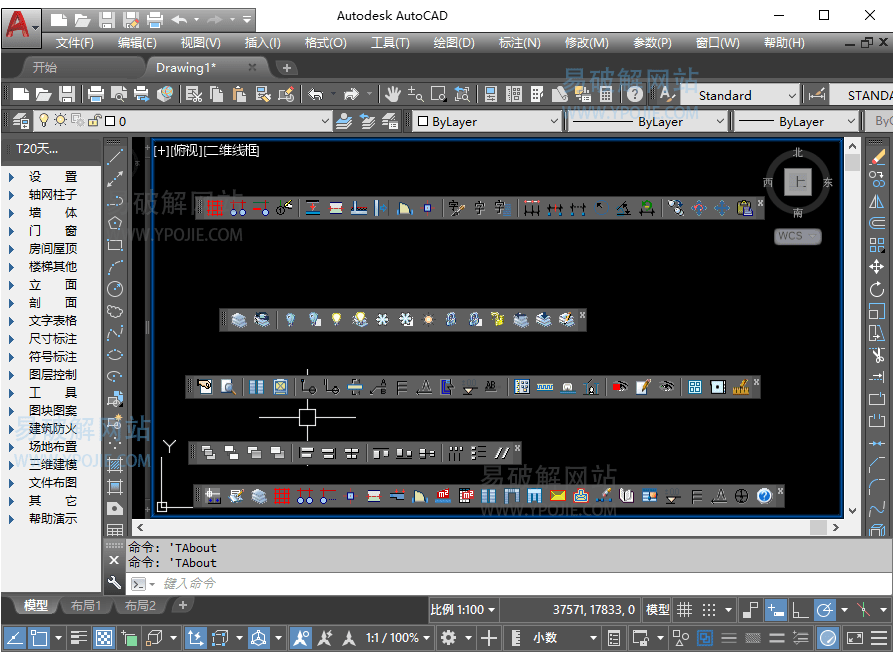Open the 绘图(D) menu
894x653 pixels.
453,43
